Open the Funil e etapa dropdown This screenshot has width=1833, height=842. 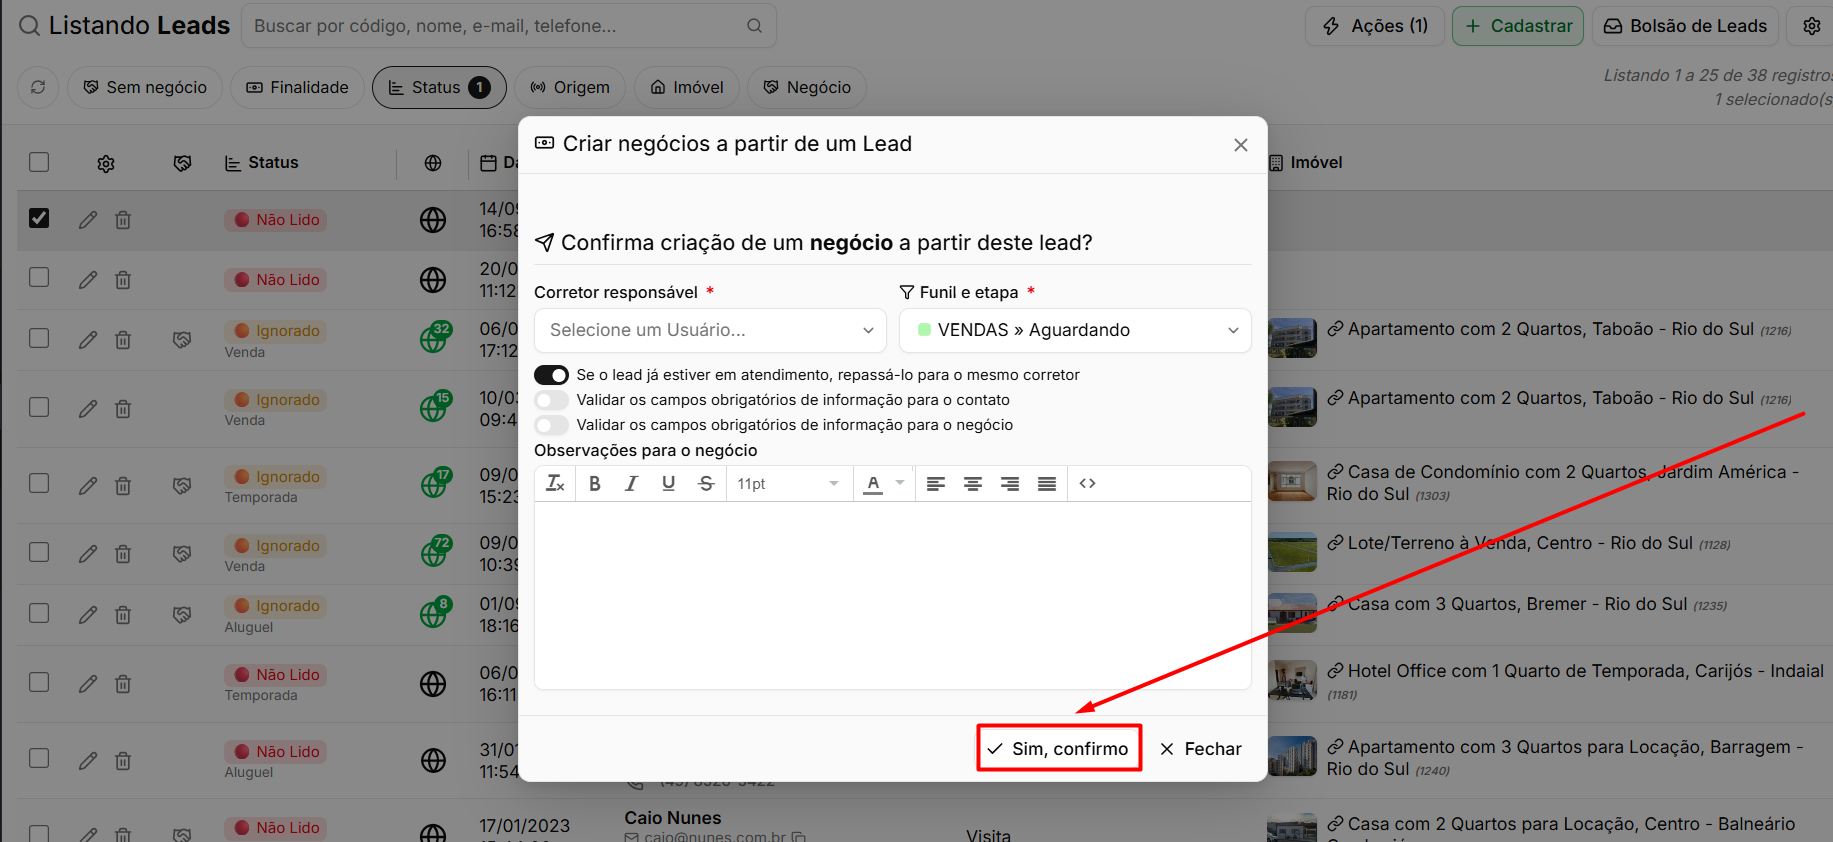click(1075, 330)
